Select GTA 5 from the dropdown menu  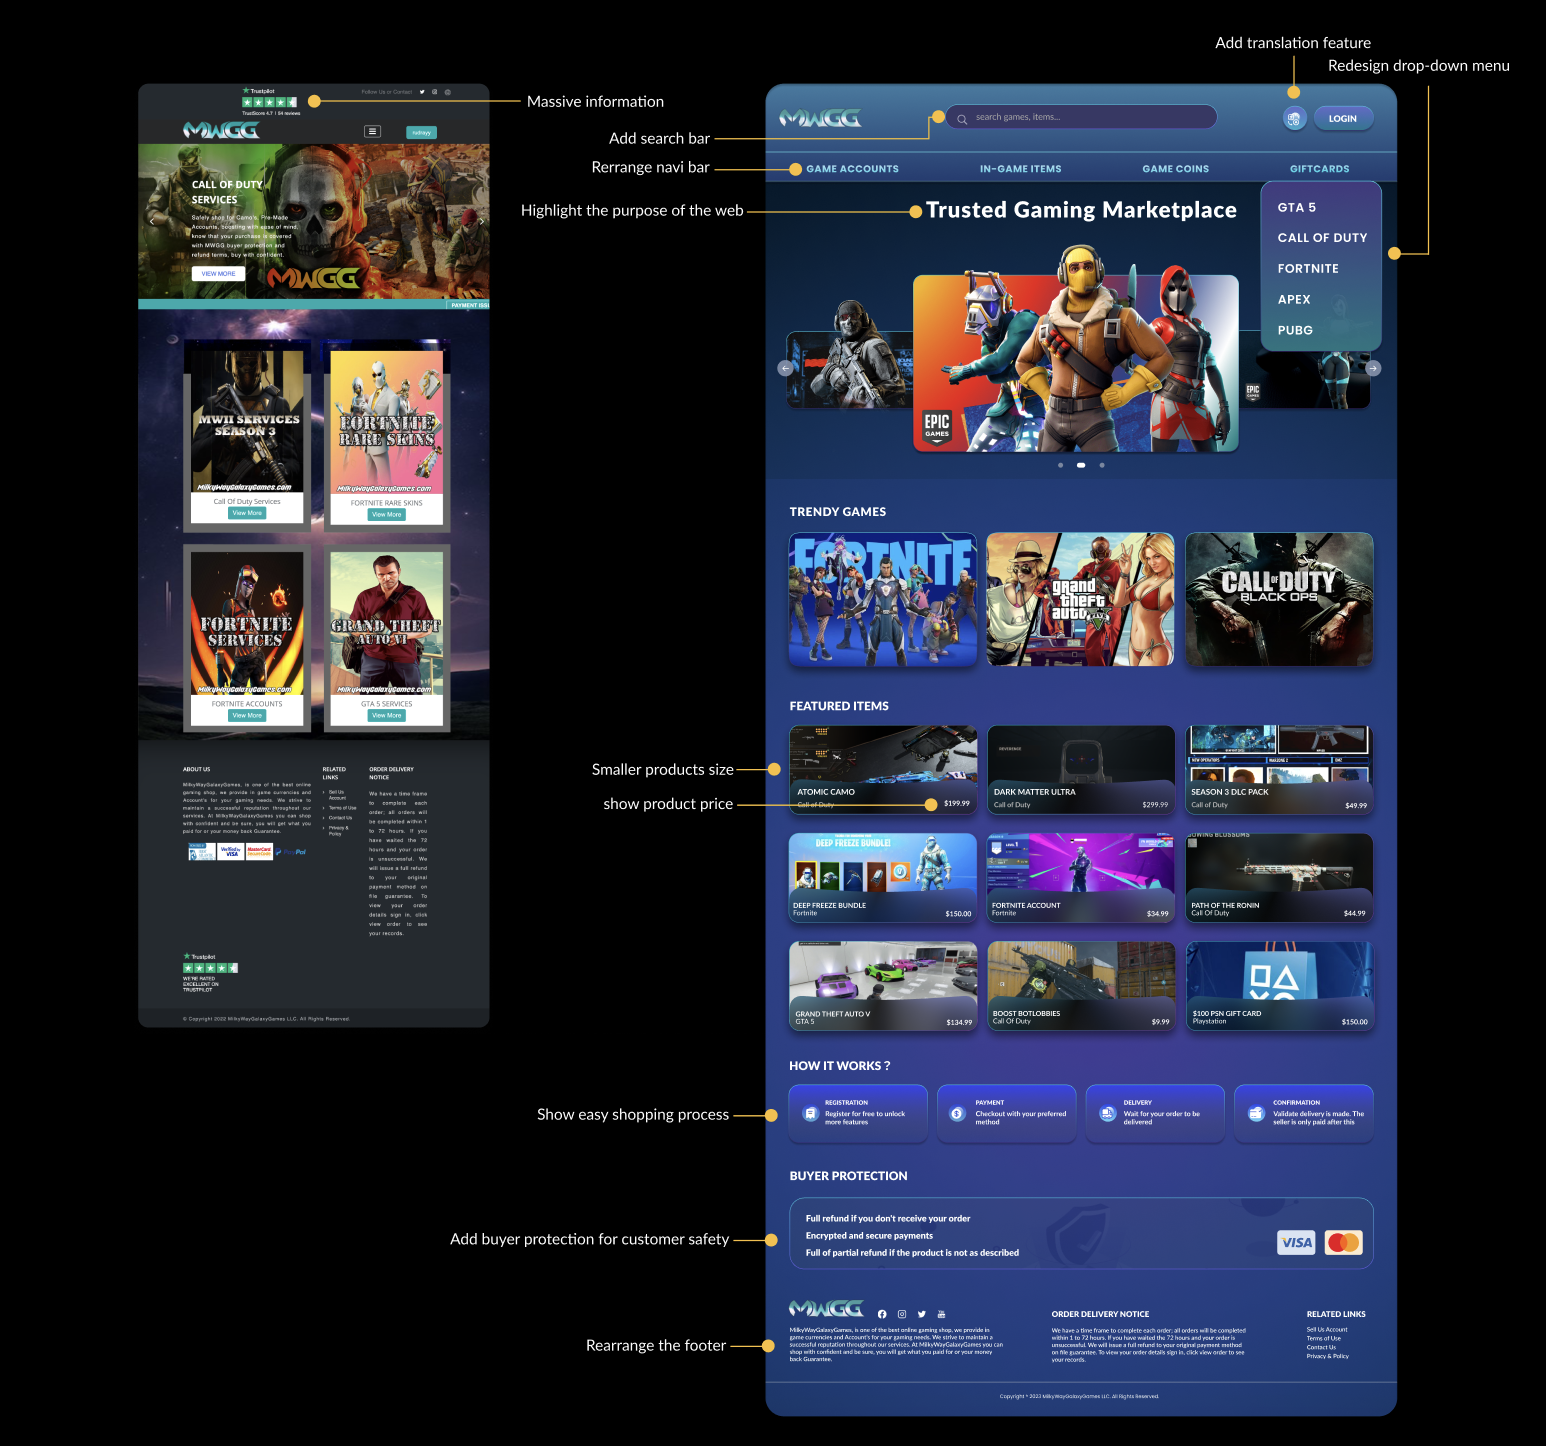(x=1296, y=207)
